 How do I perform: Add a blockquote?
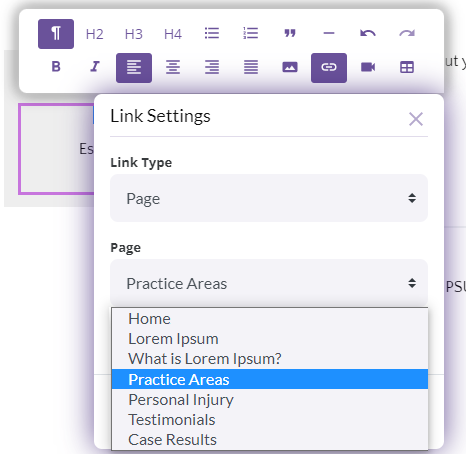[x=290, y=34]
